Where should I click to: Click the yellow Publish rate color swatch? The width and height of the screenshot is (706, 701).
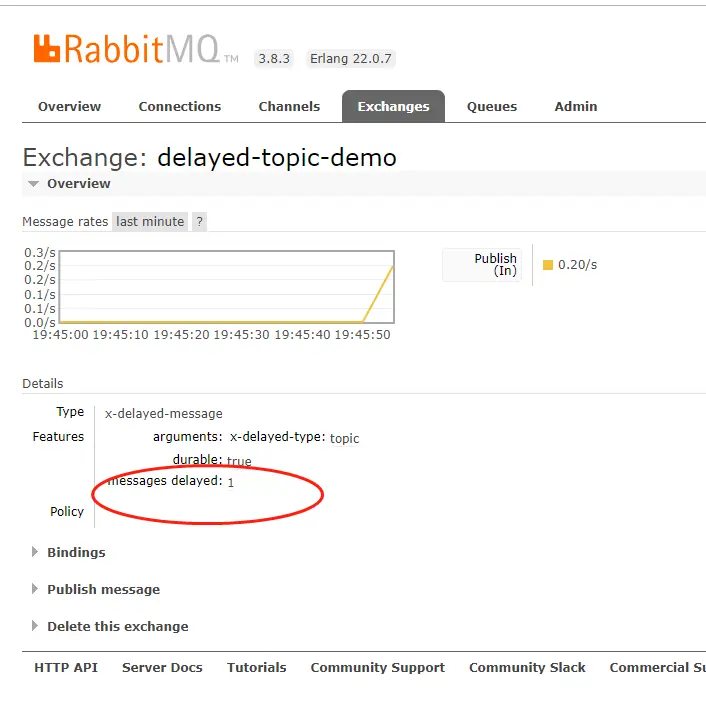[x=548, y=265]
